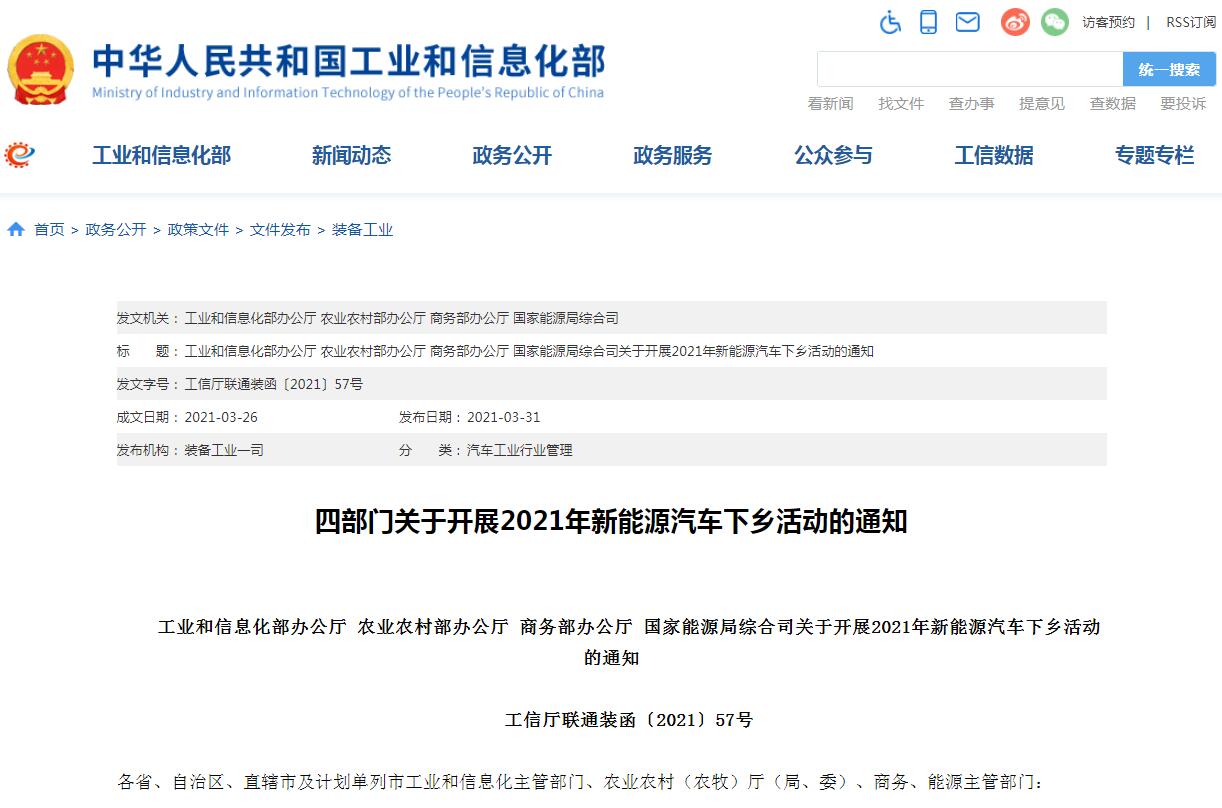Screen dimensions: 1222x808
Task: Open 新闻动态 navigation menu
Action: pos(351,155)
